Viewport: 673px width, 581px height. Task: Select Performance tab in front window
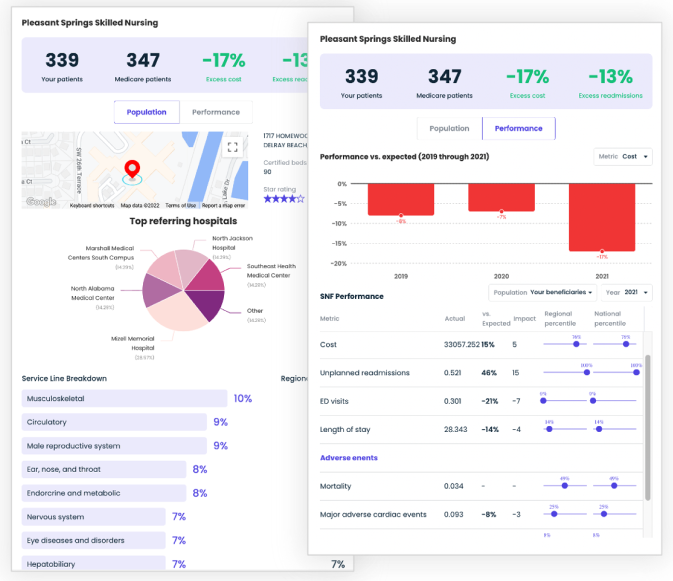tap(518, 128)
